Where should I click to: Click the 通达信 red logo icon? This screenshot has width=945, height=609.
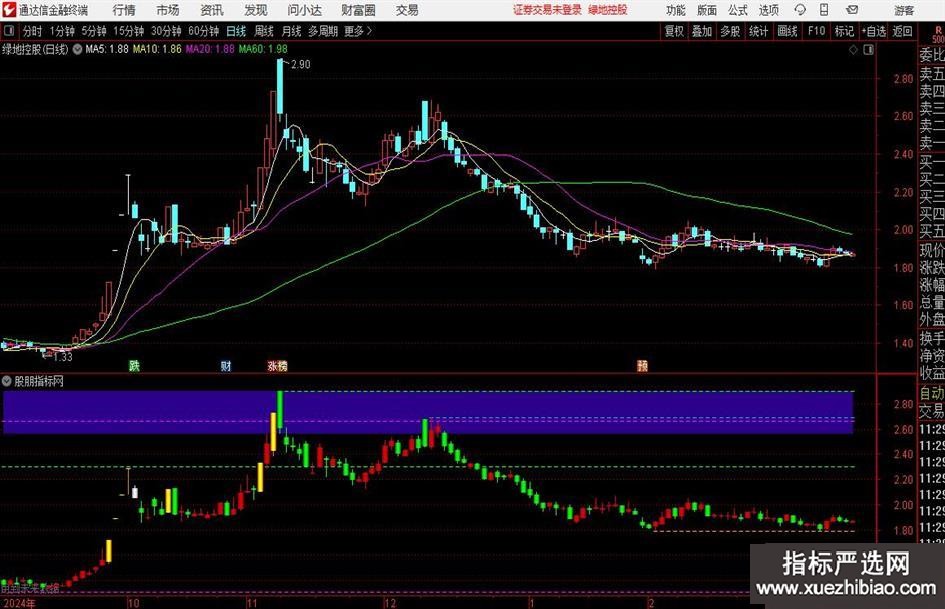[9, 10]
